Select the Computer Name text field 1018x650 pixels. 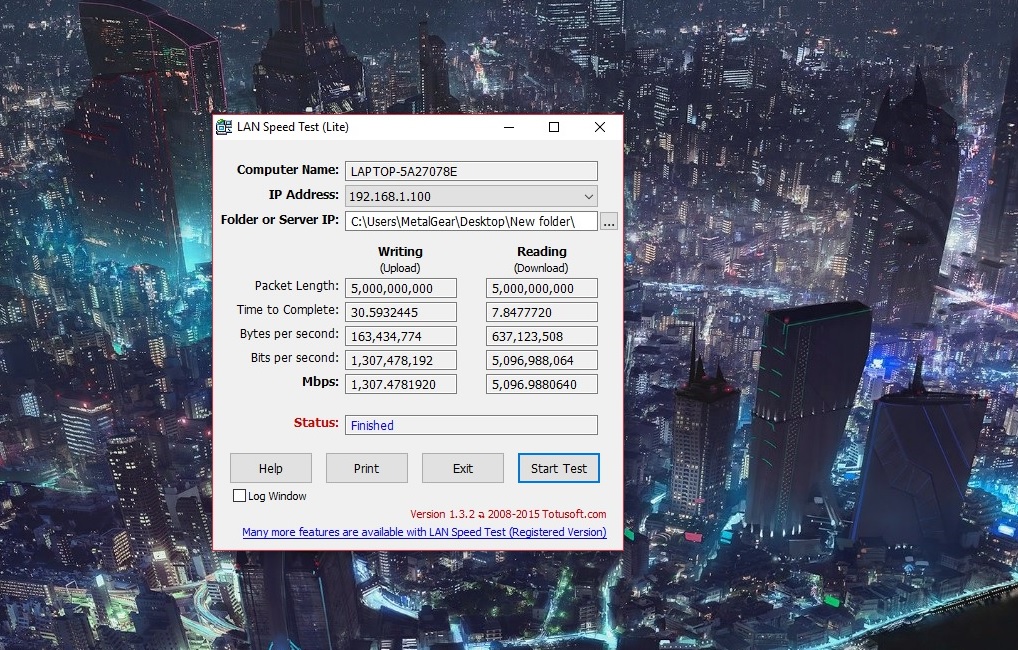click(x=471, y=172)
